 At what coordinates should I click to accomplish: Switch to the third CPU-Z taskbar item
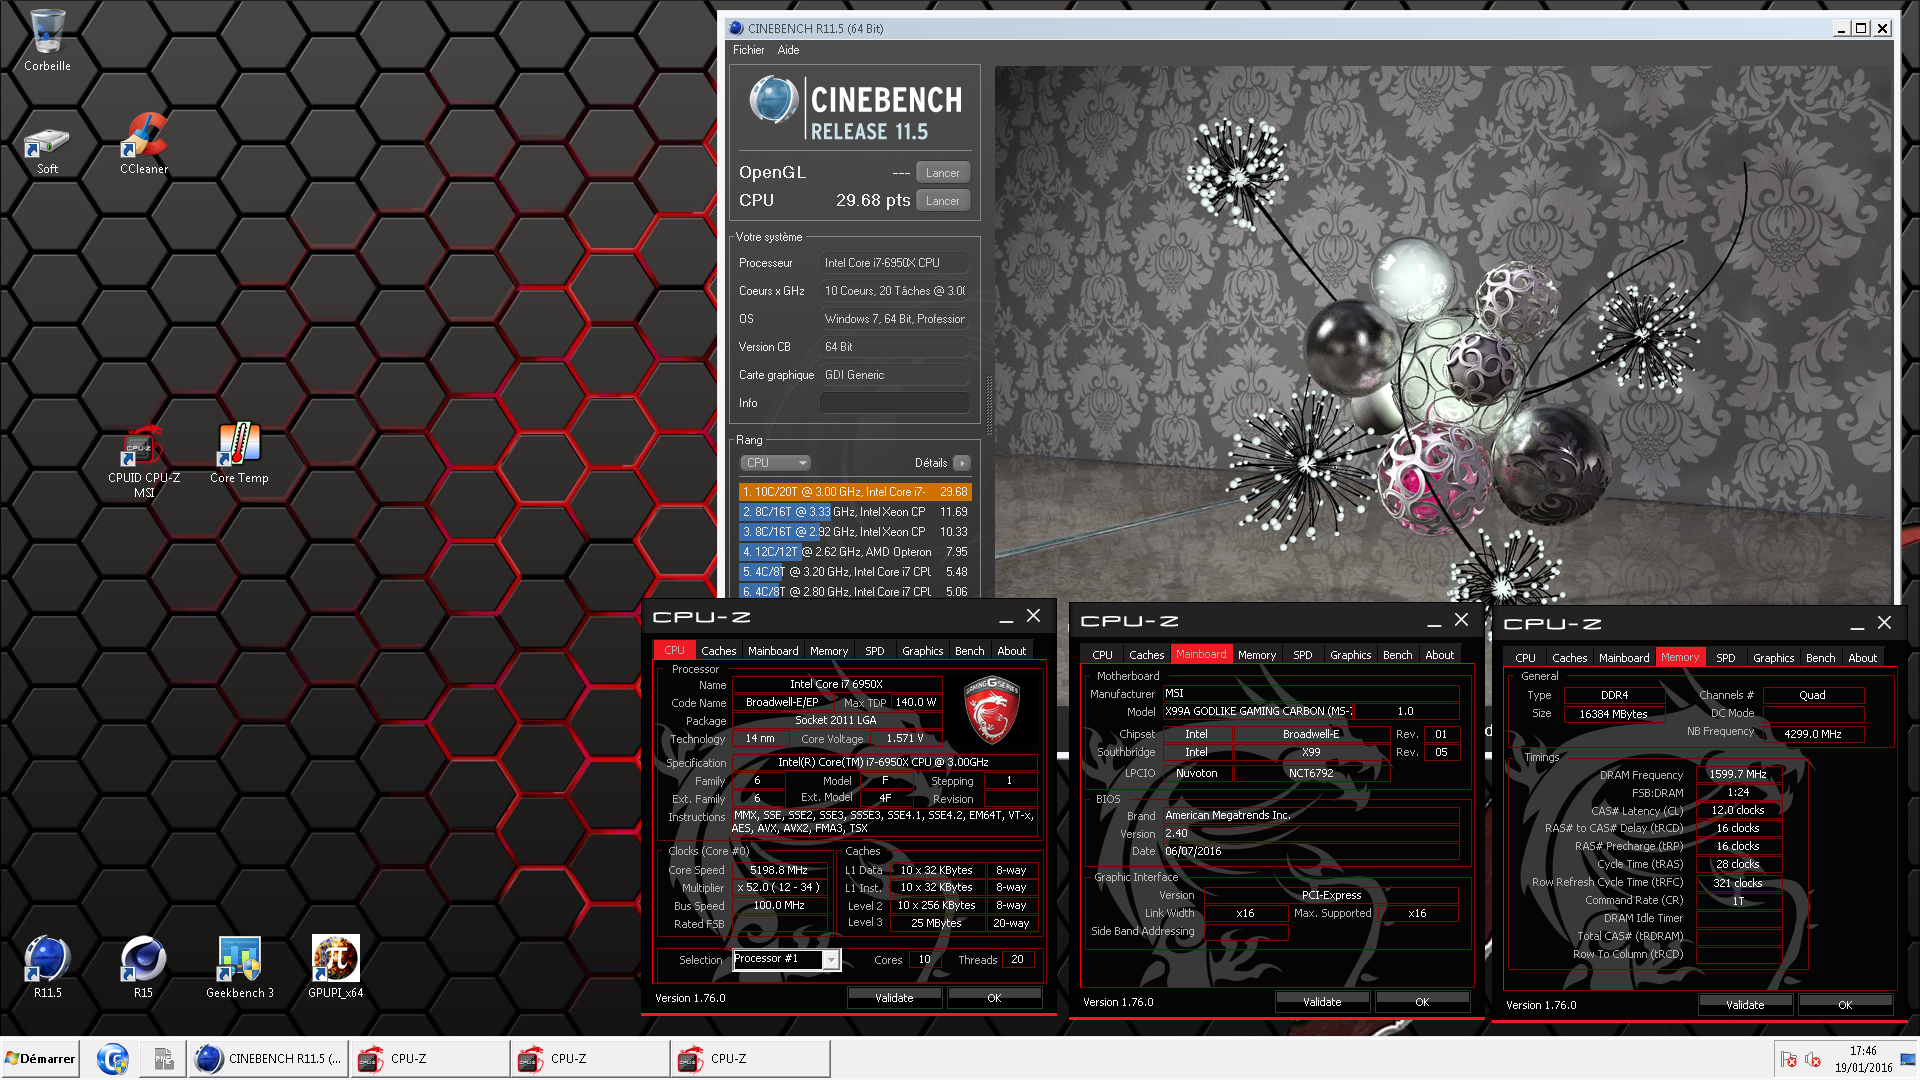(x=750, y=1058)
